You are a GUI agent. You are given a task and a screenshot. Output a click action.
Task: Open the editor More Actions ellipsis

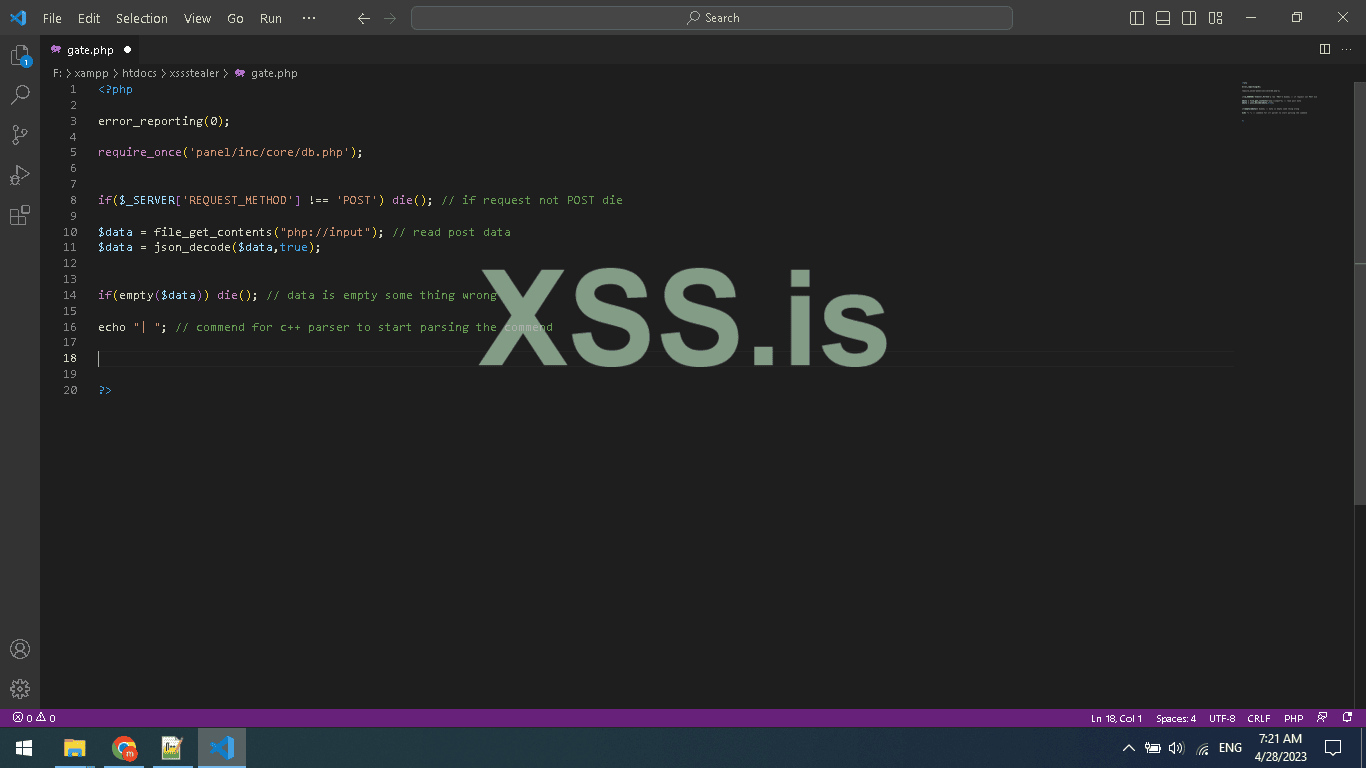point(1348,49)
